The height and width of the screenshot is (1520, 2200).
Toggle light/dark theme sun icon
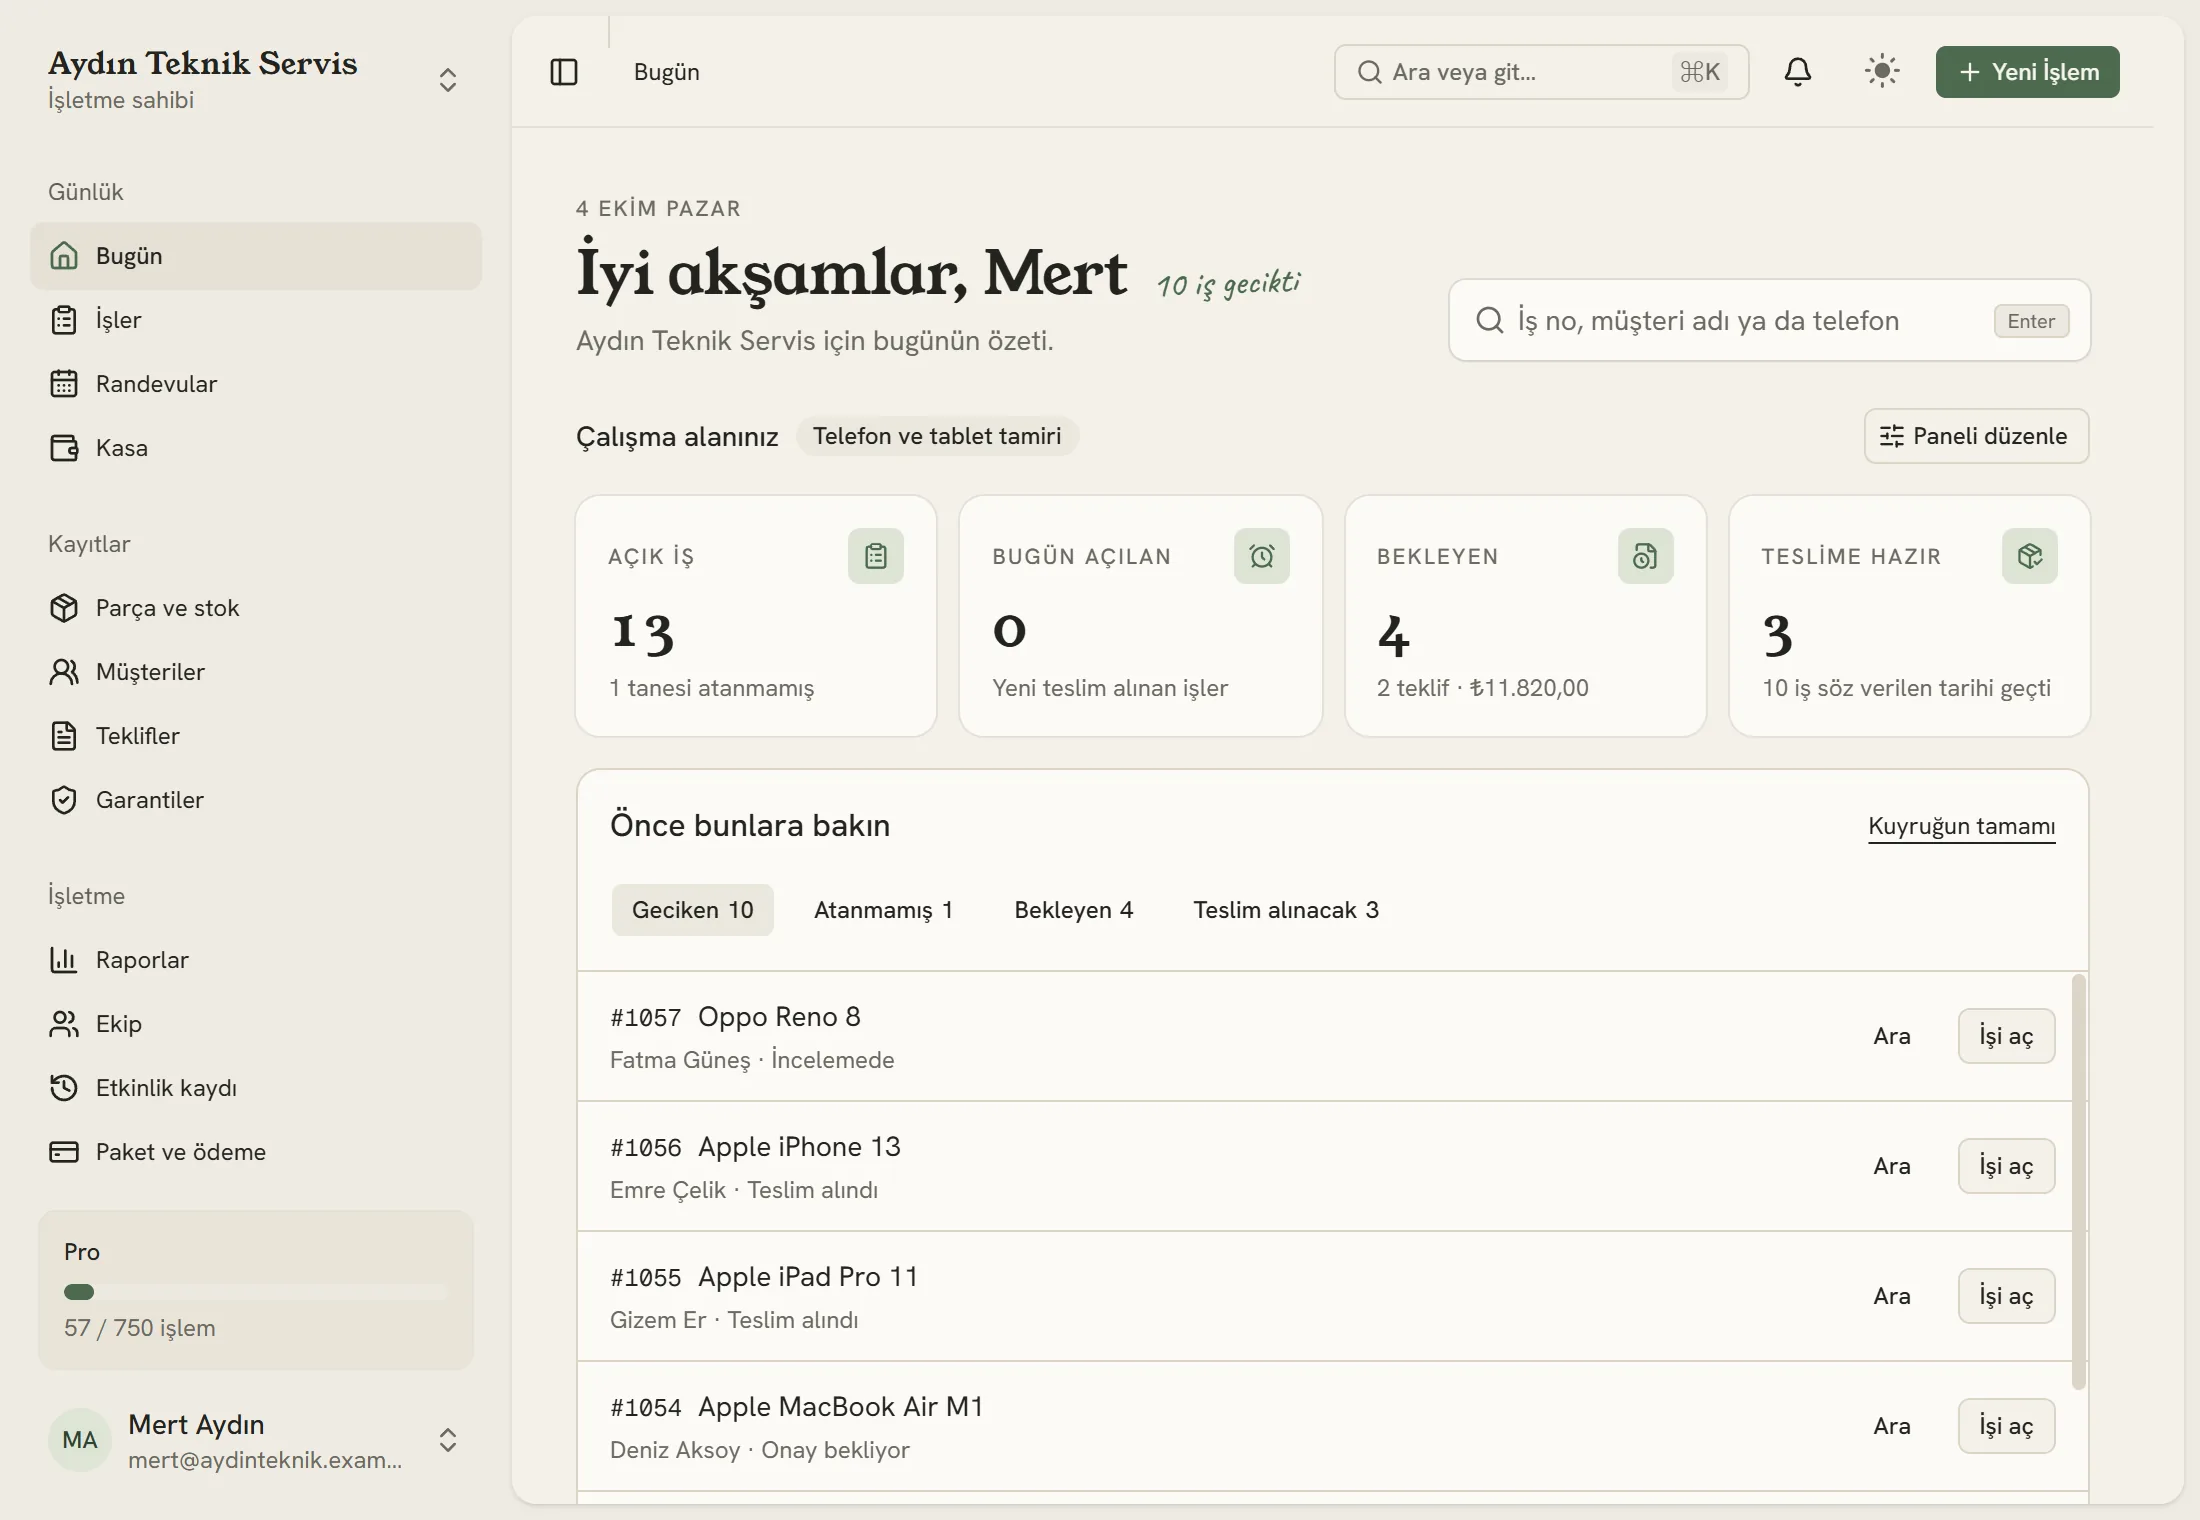pyautogui.click(x=1882, y=72)
